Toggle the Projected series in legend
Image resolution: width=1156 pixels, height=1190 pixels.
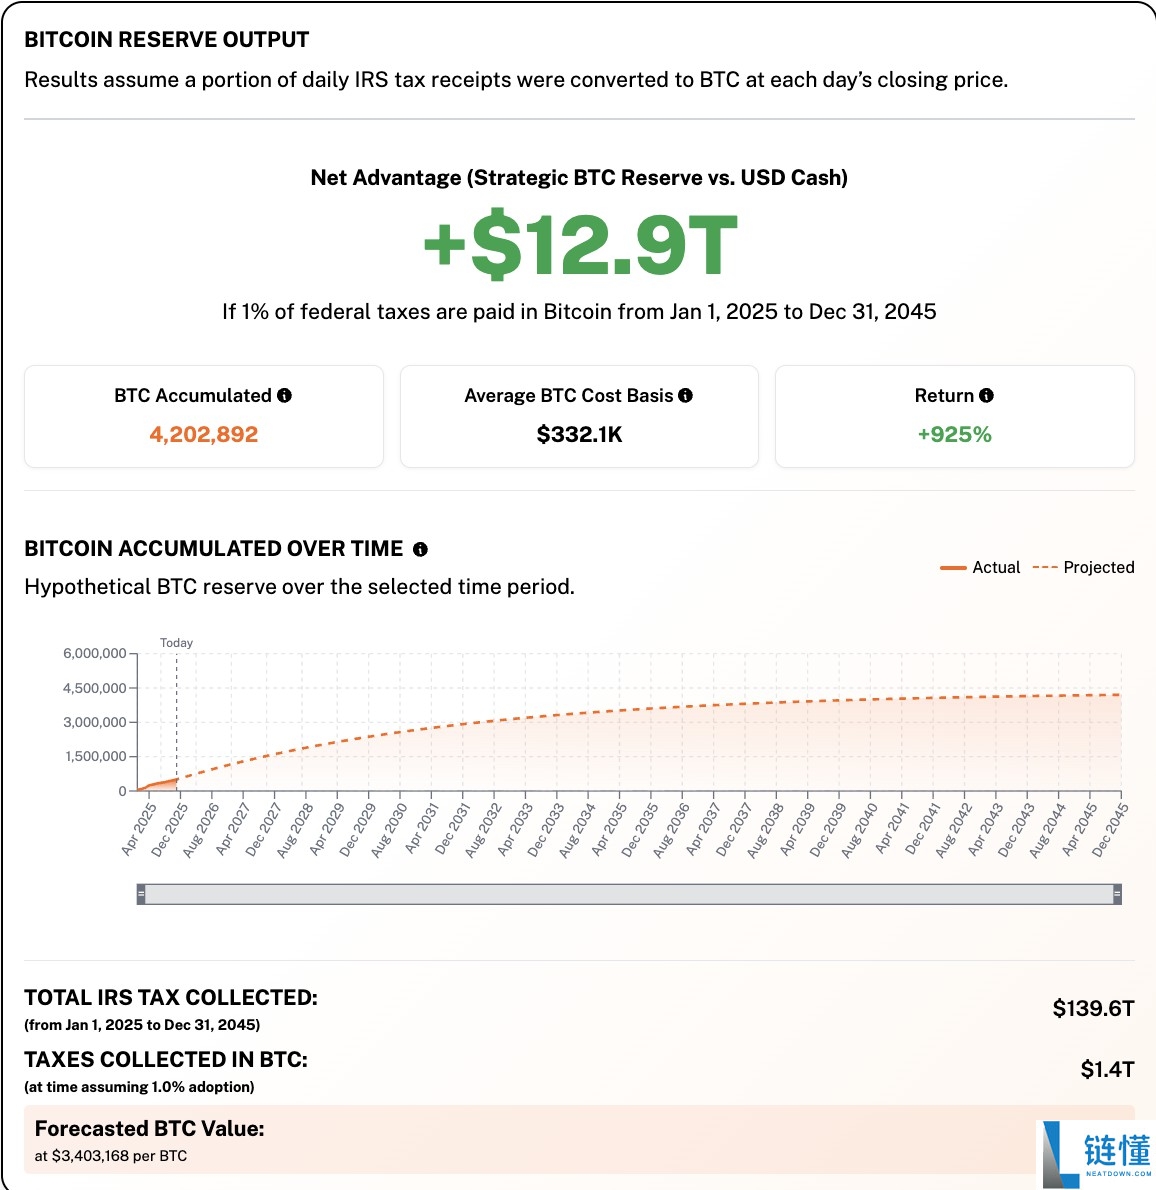[1084, 568]
